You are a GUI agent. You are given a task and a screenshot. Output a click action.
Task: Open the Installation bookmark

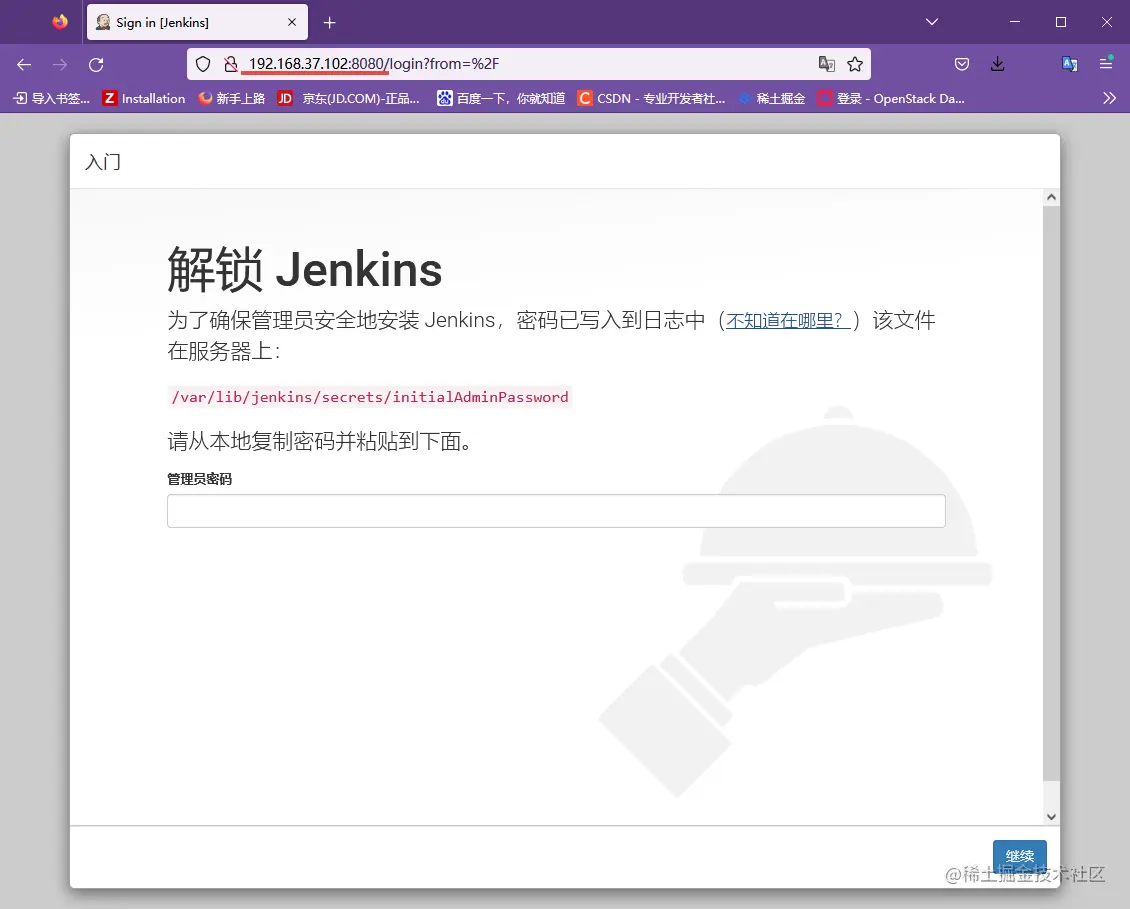coord(144,99)
